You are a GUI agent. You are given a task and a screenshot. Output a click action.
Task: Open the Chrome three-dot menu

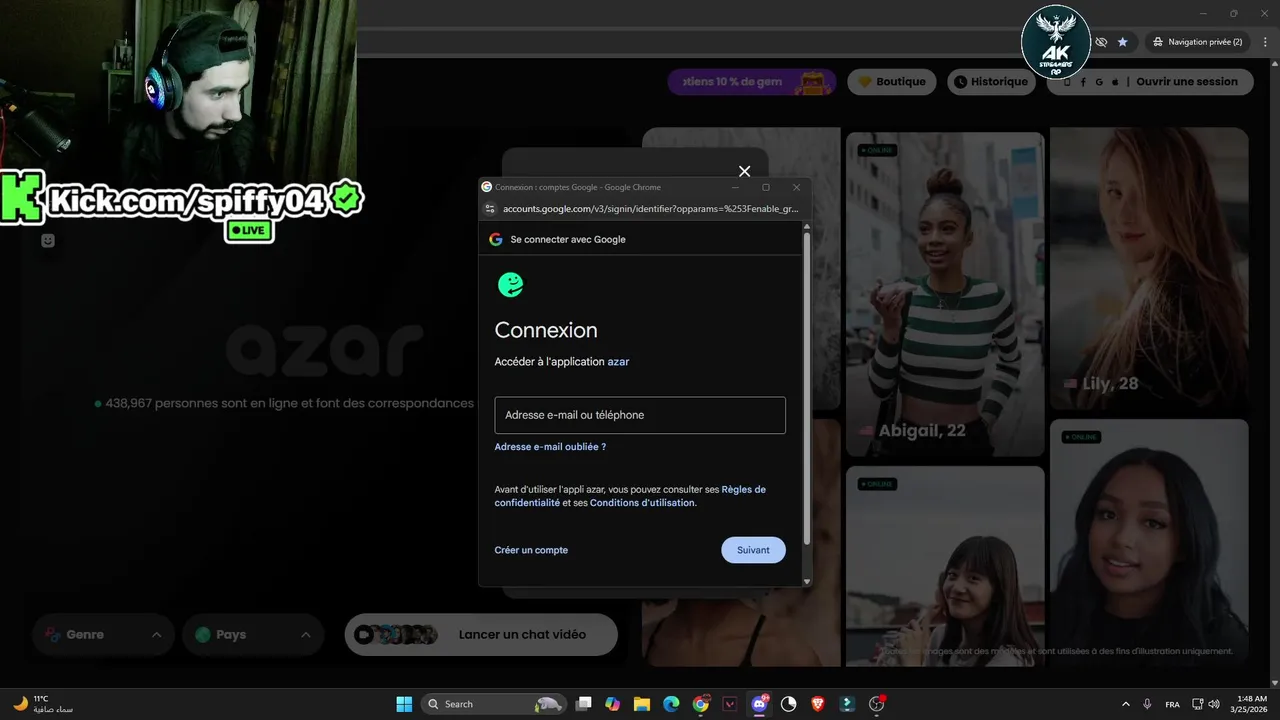(1265, 42)
